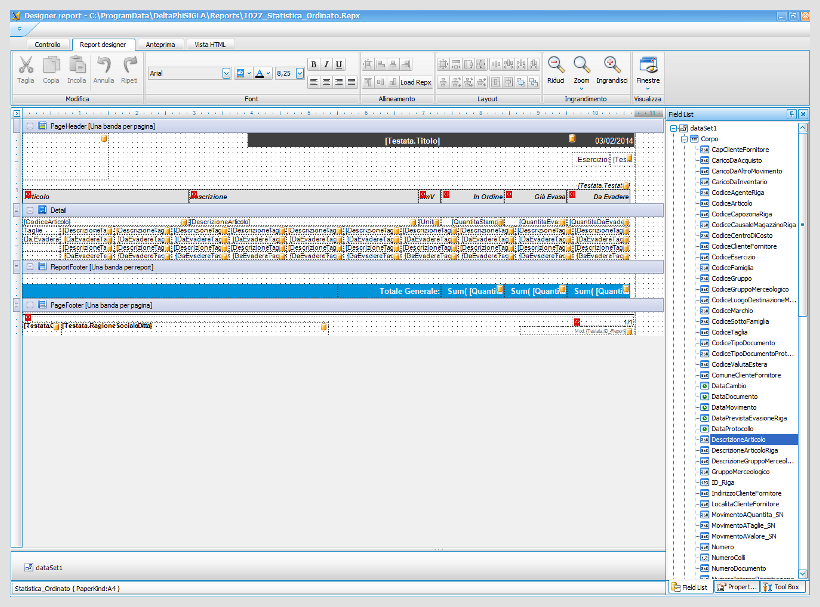Image resolution: width=820 pixels, height=607 pixels.
Task: Select the Descrizione column header label
Action: coord(303,197)
